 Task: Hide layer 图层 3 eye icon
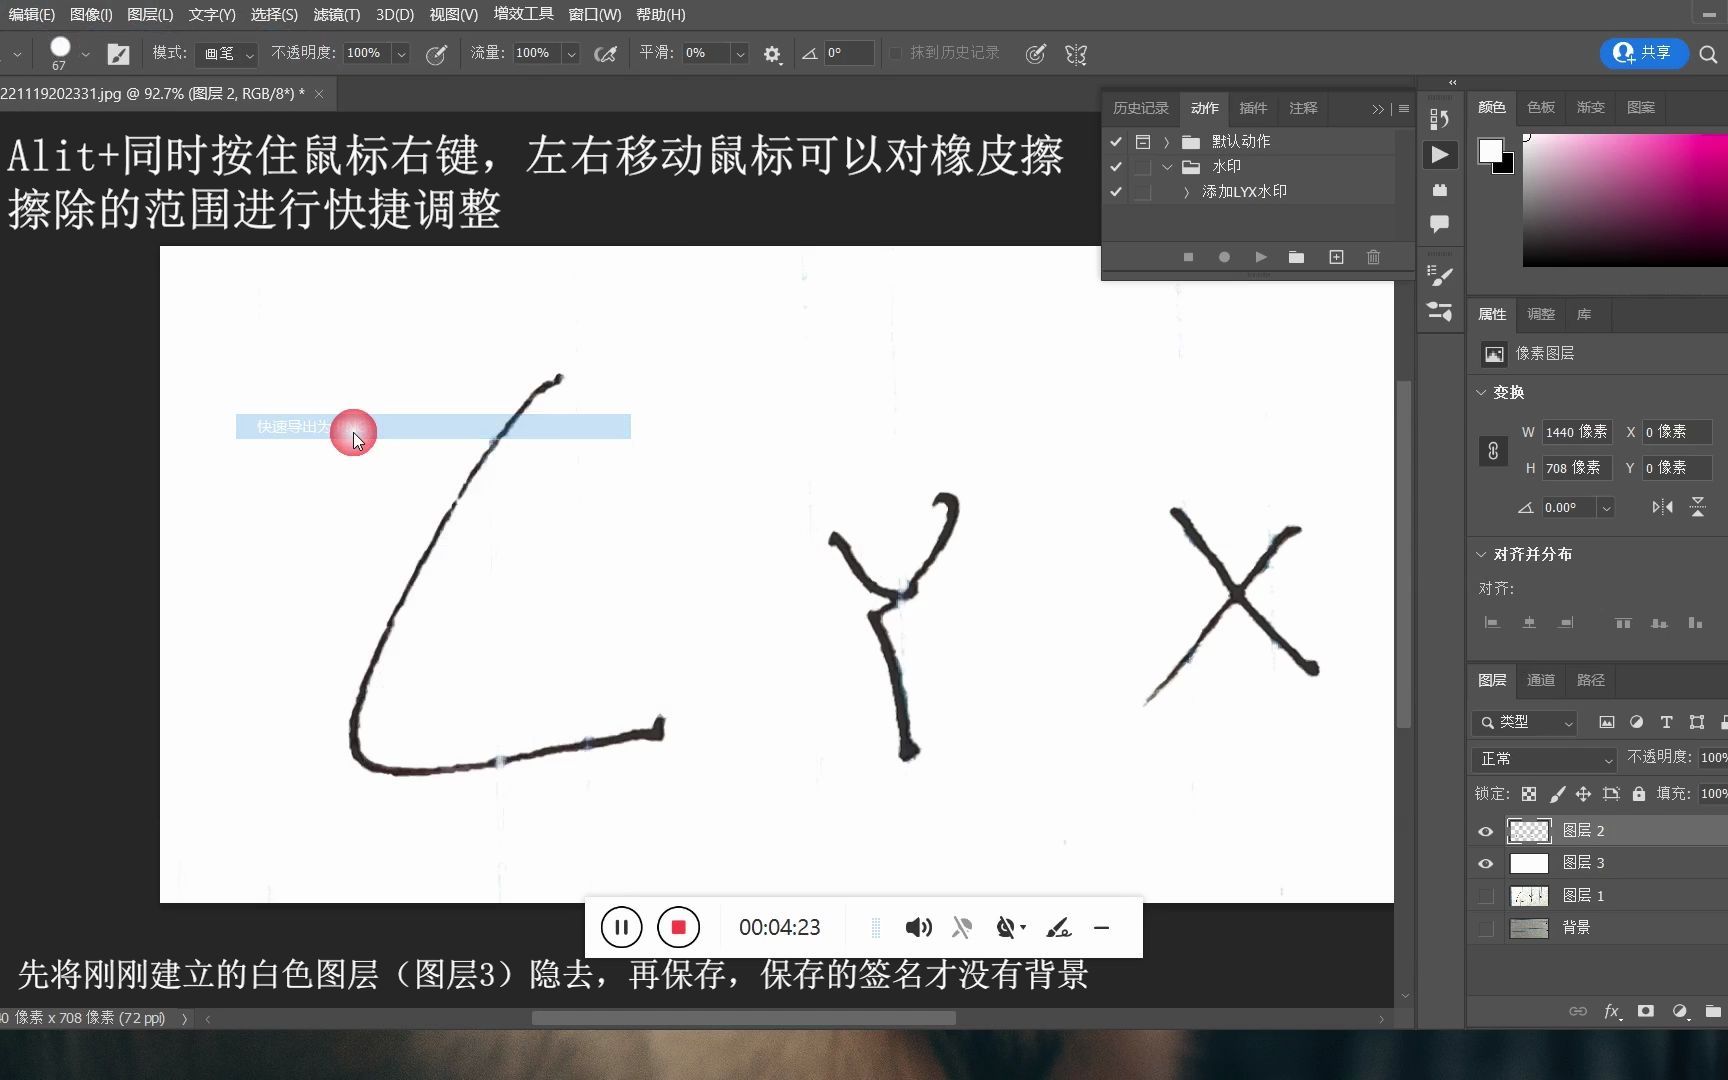(1486, 863)
